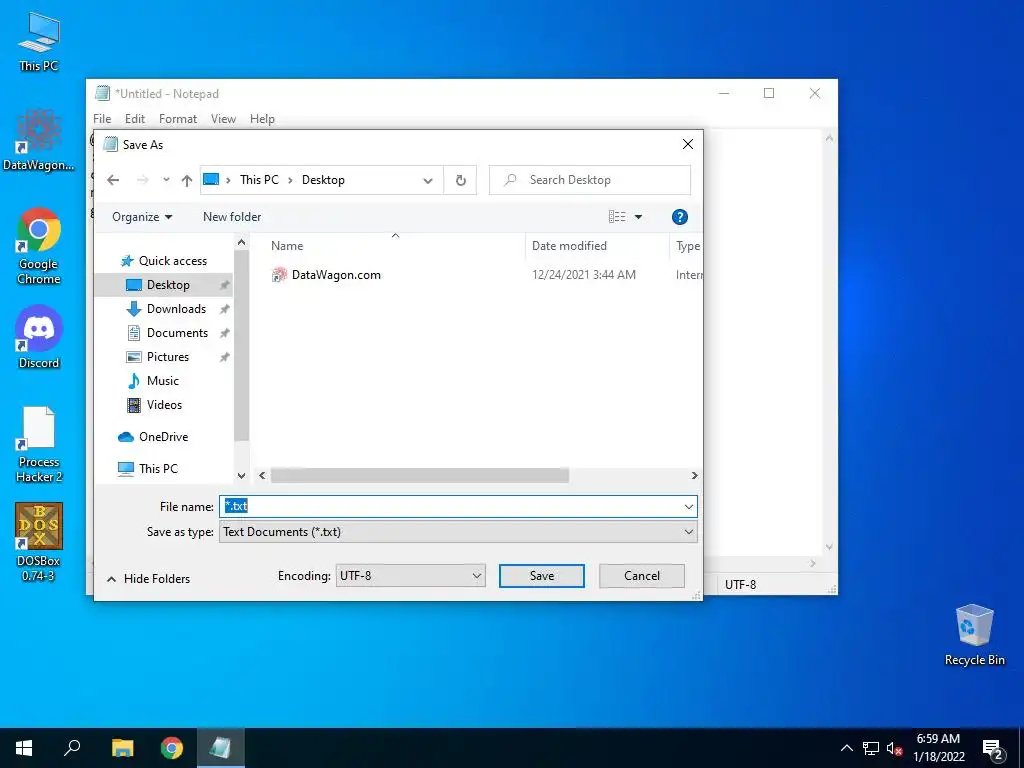Click file list horizontal scrollbar right arrow

tap(694, 475)
